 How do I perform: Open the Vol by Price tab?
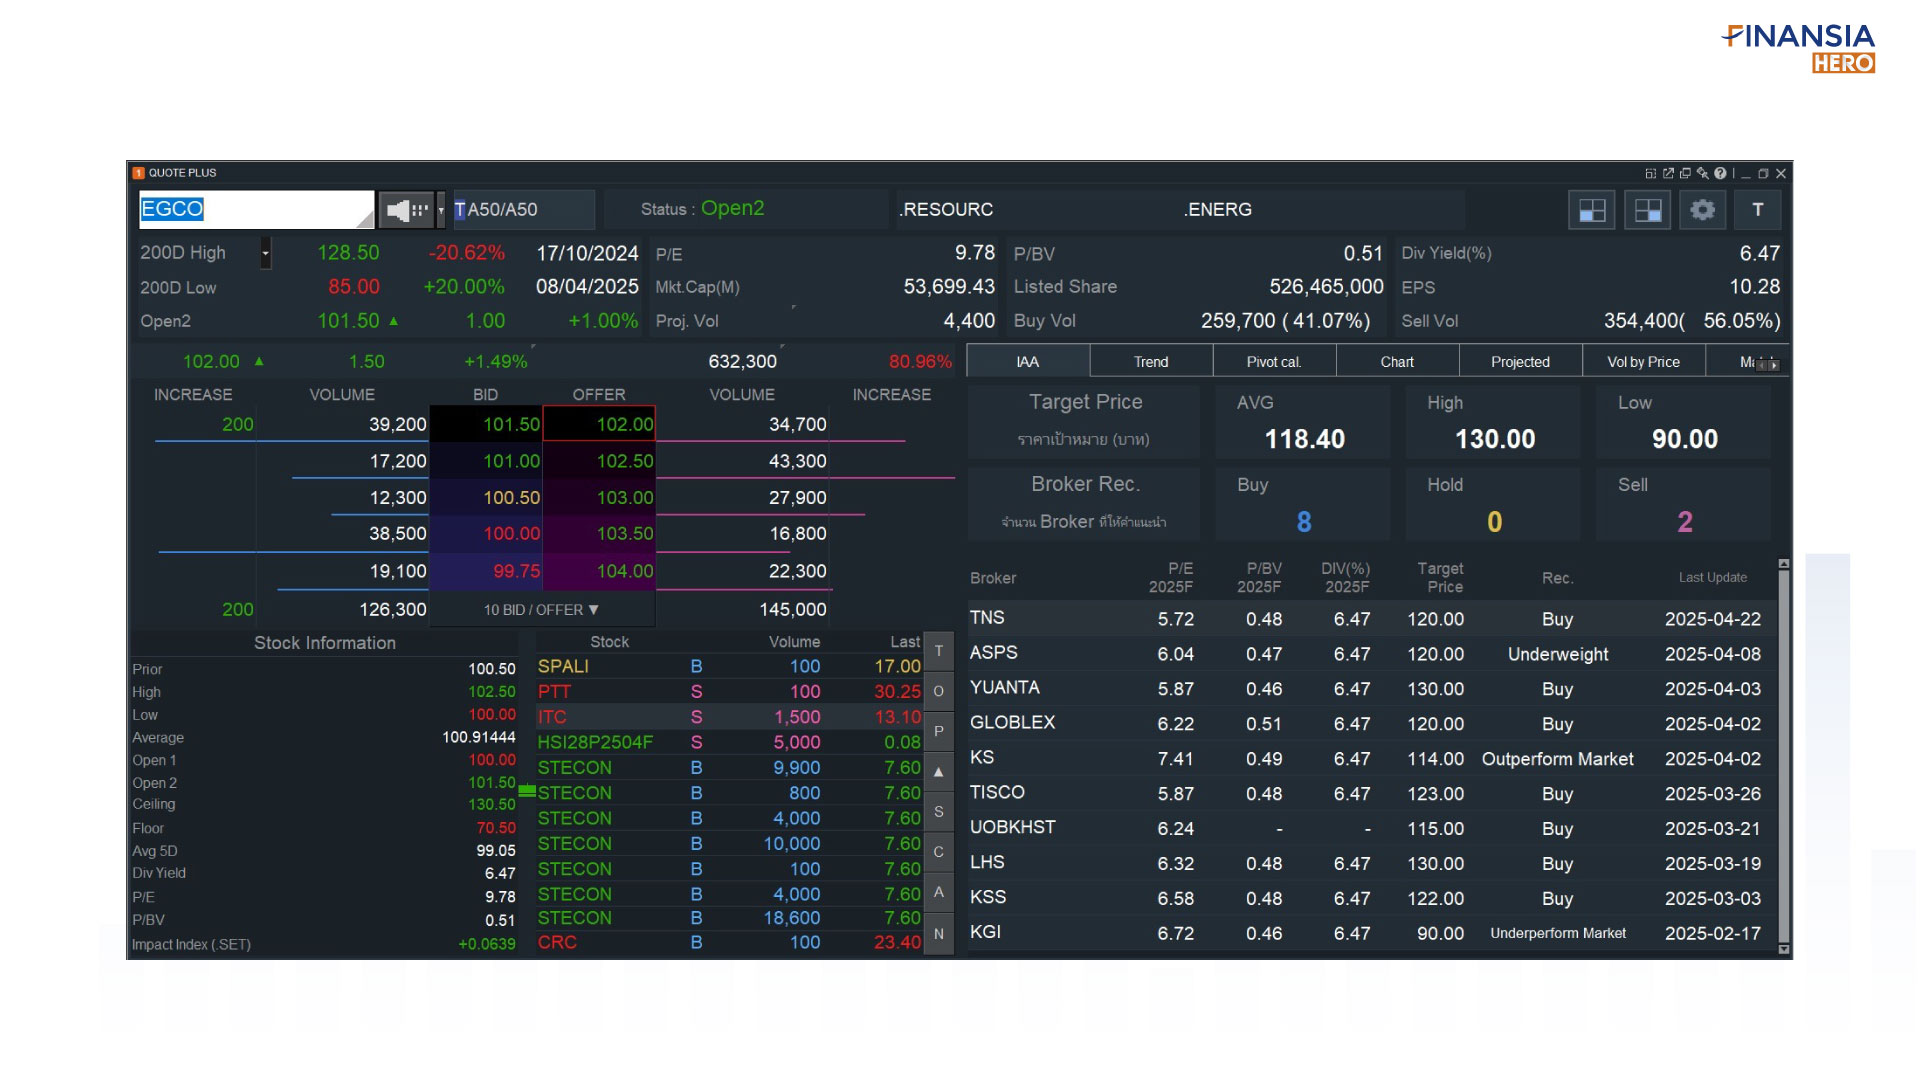tap(1643, 362)
